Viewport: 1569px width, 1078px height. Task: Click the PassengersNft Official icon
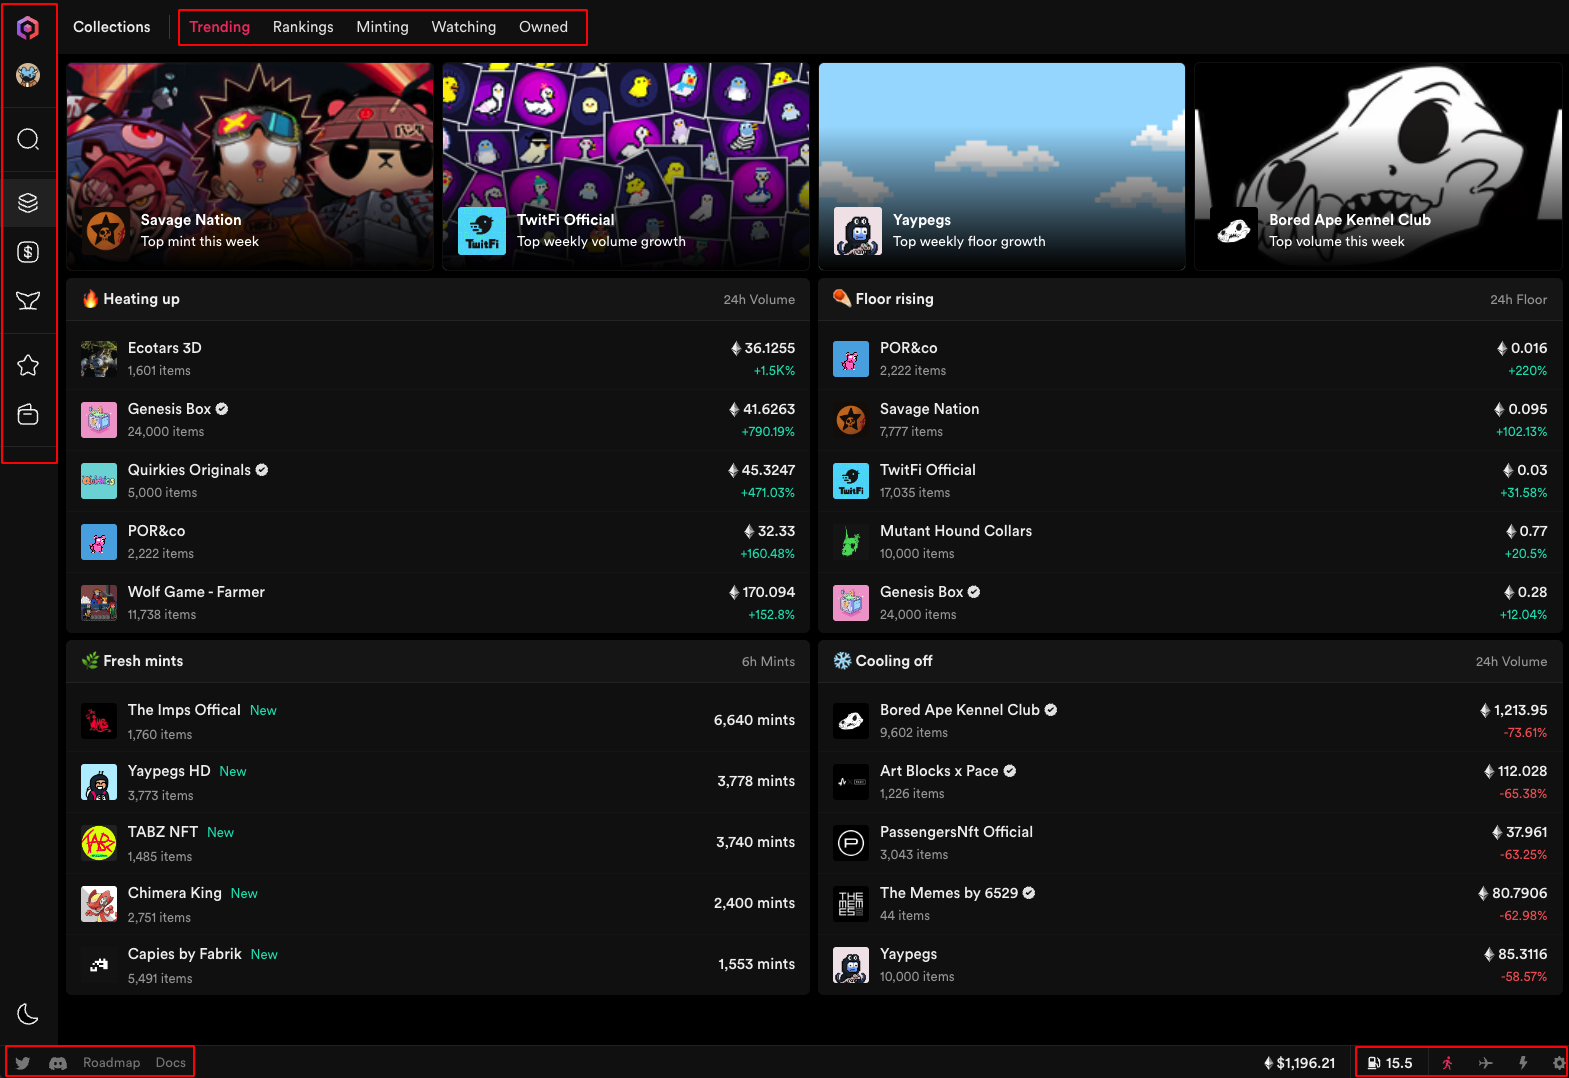(x=851, y=843)
